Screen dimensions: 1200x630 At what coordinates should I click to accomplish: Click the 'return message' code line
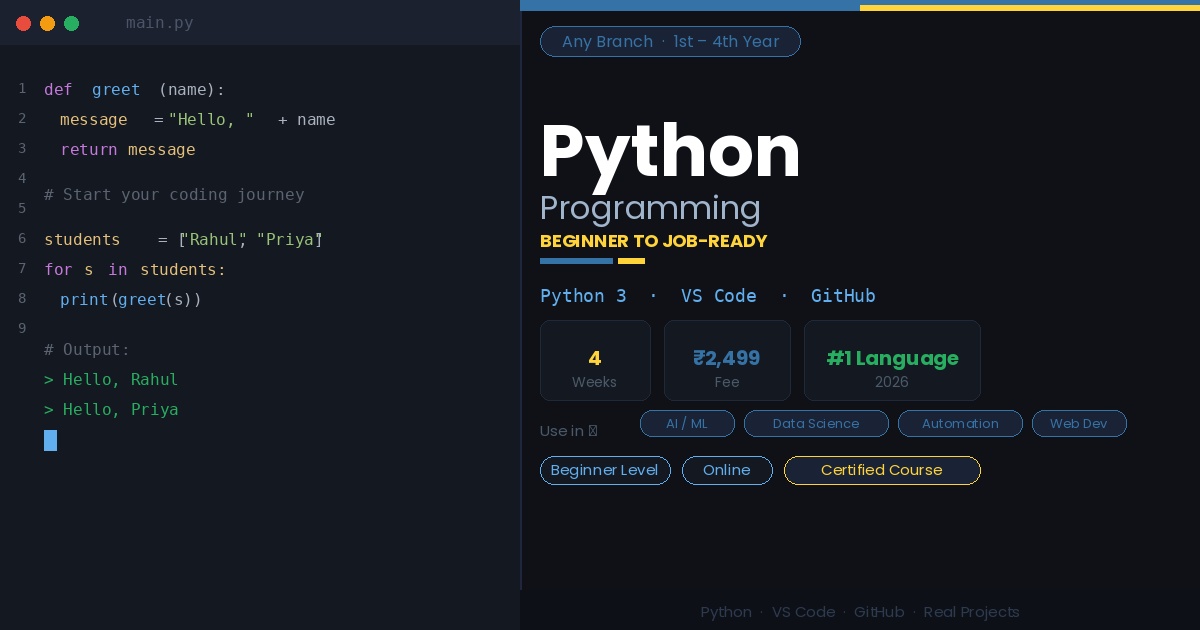pos(128,149)
